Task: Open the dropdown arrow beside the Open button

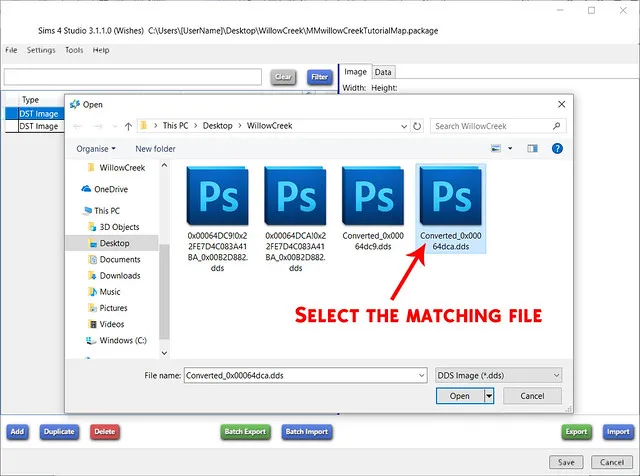Action: click(489, 396)
